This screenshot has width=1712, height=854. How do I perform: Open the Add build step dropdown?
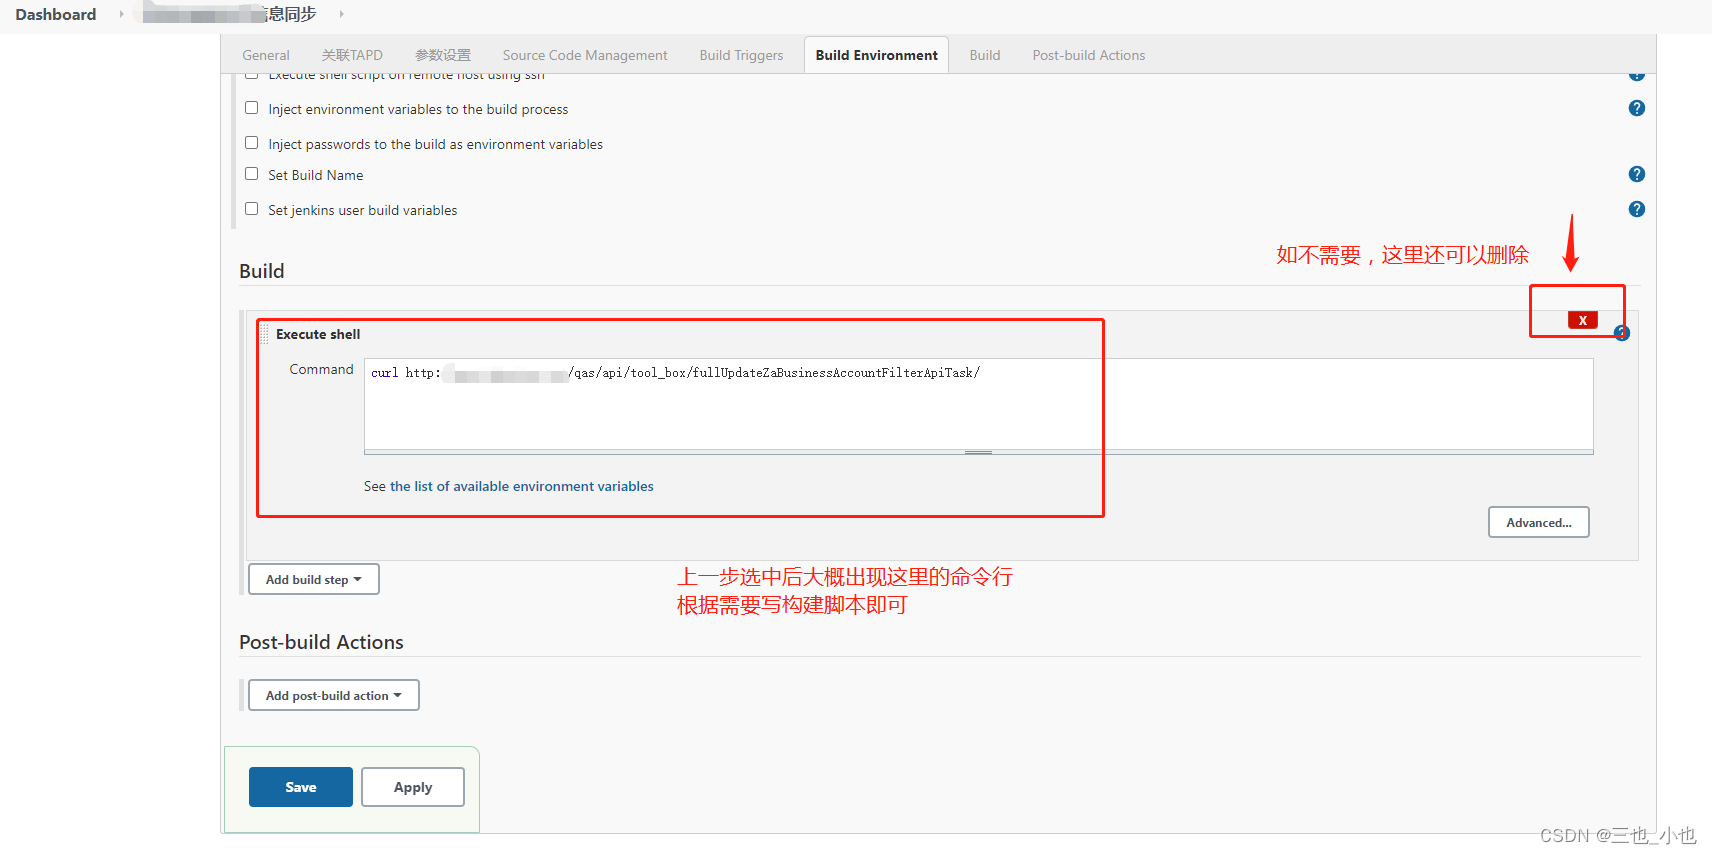click(x=314, y=579)
